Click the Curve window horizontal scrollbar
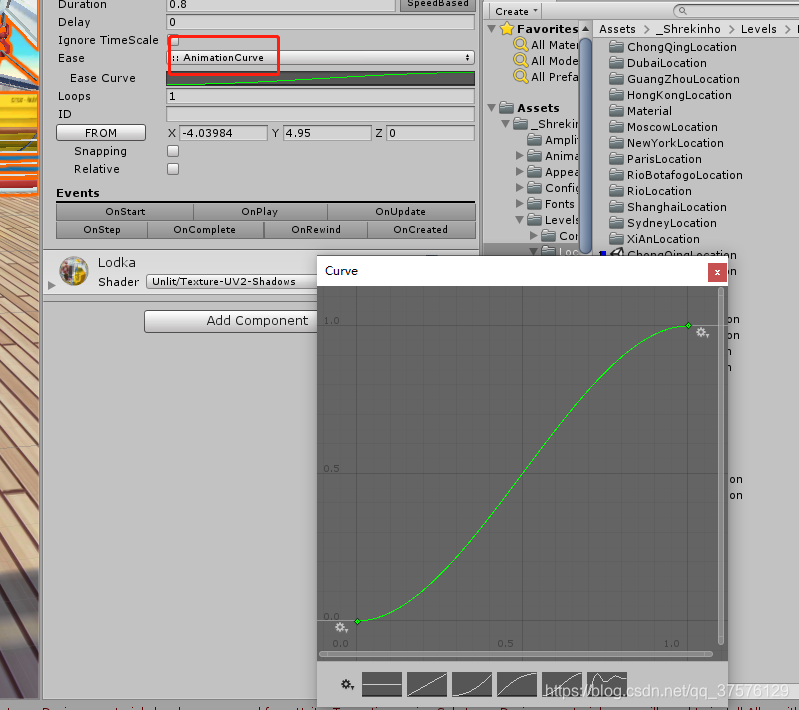Image resolution: width=799 pixels, height=710 pixels. 515,654
